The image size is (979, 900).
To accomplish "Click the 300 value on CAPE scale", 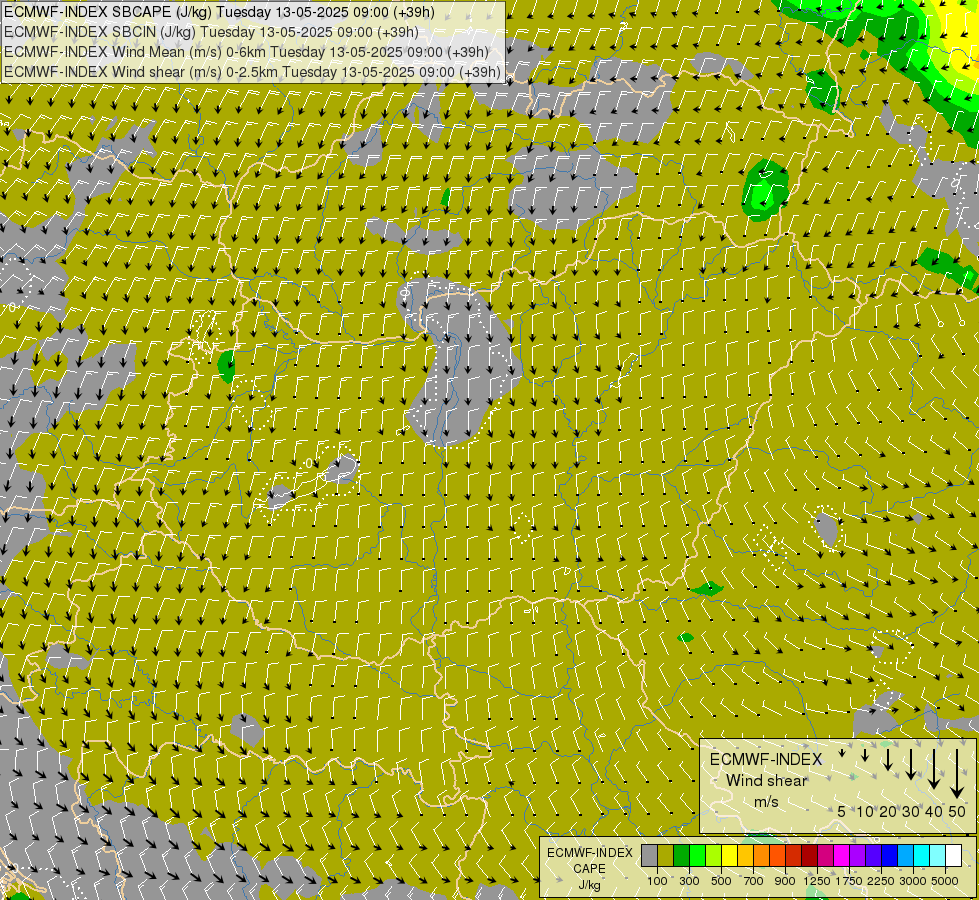I will pos(689,881).
